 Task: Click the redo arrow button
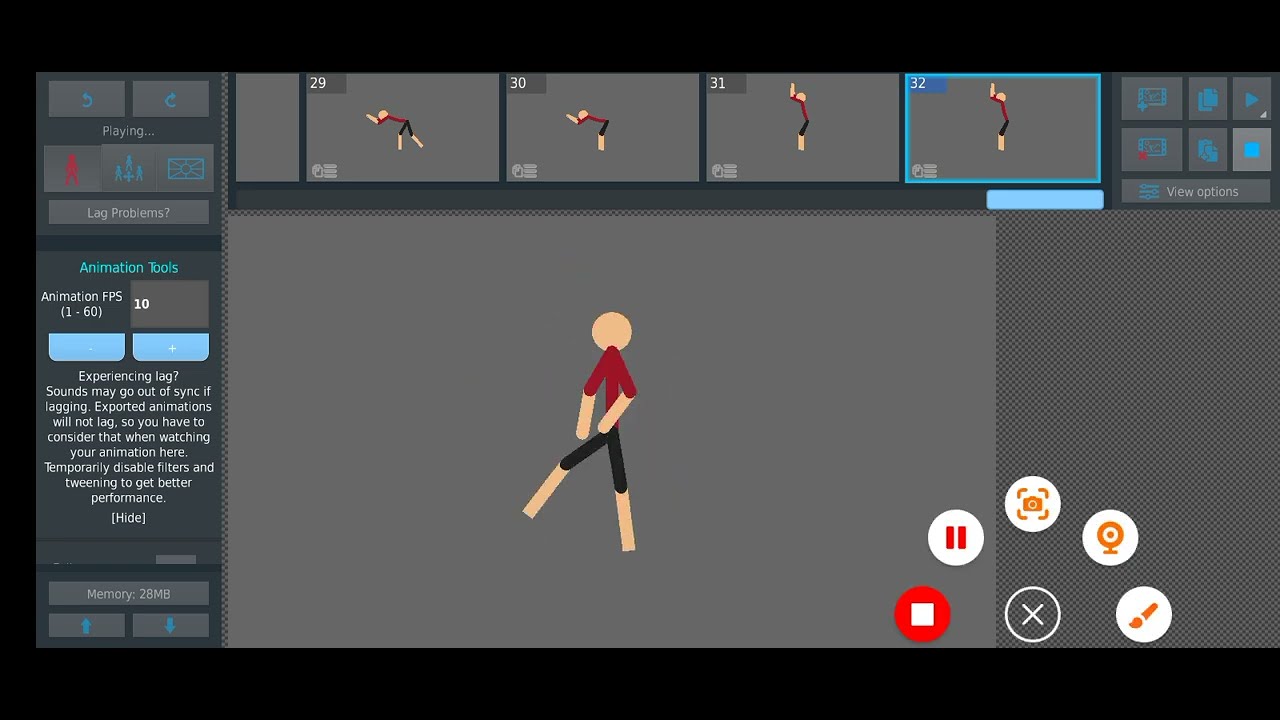(x=171, y=100)
